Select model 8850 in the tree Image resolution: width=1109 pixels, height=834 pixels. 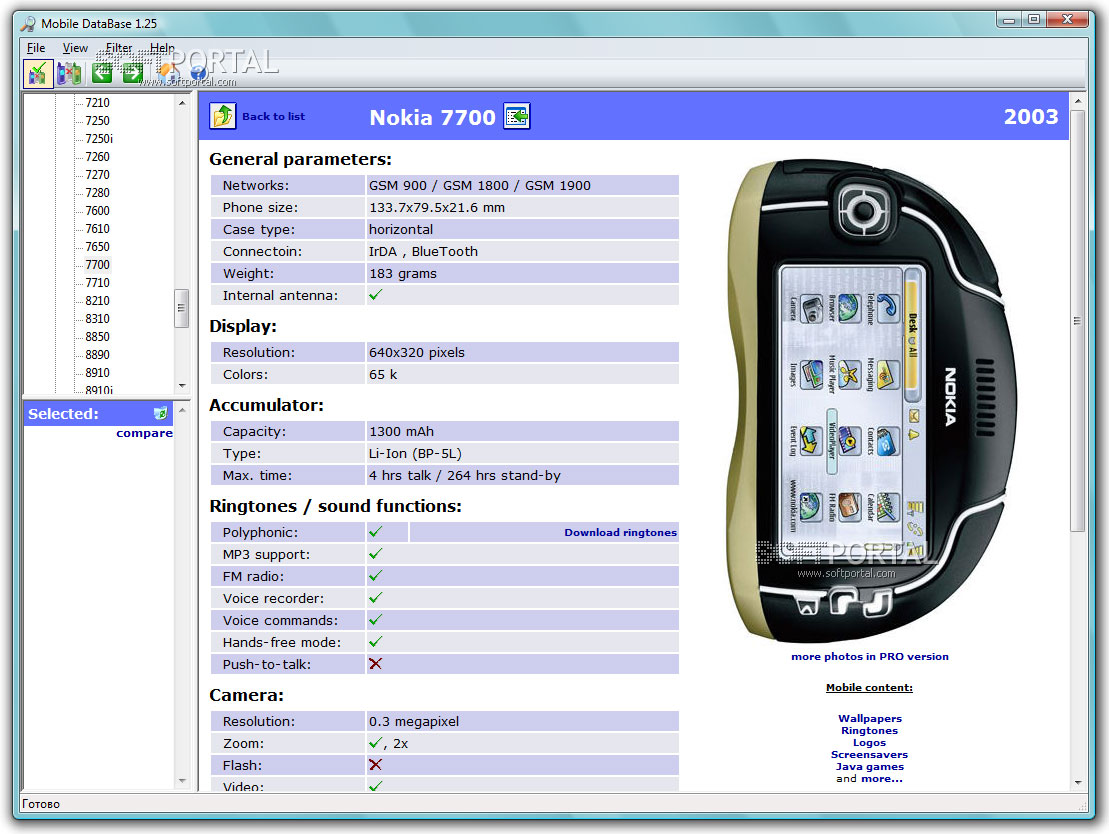(x=98, y=337)
